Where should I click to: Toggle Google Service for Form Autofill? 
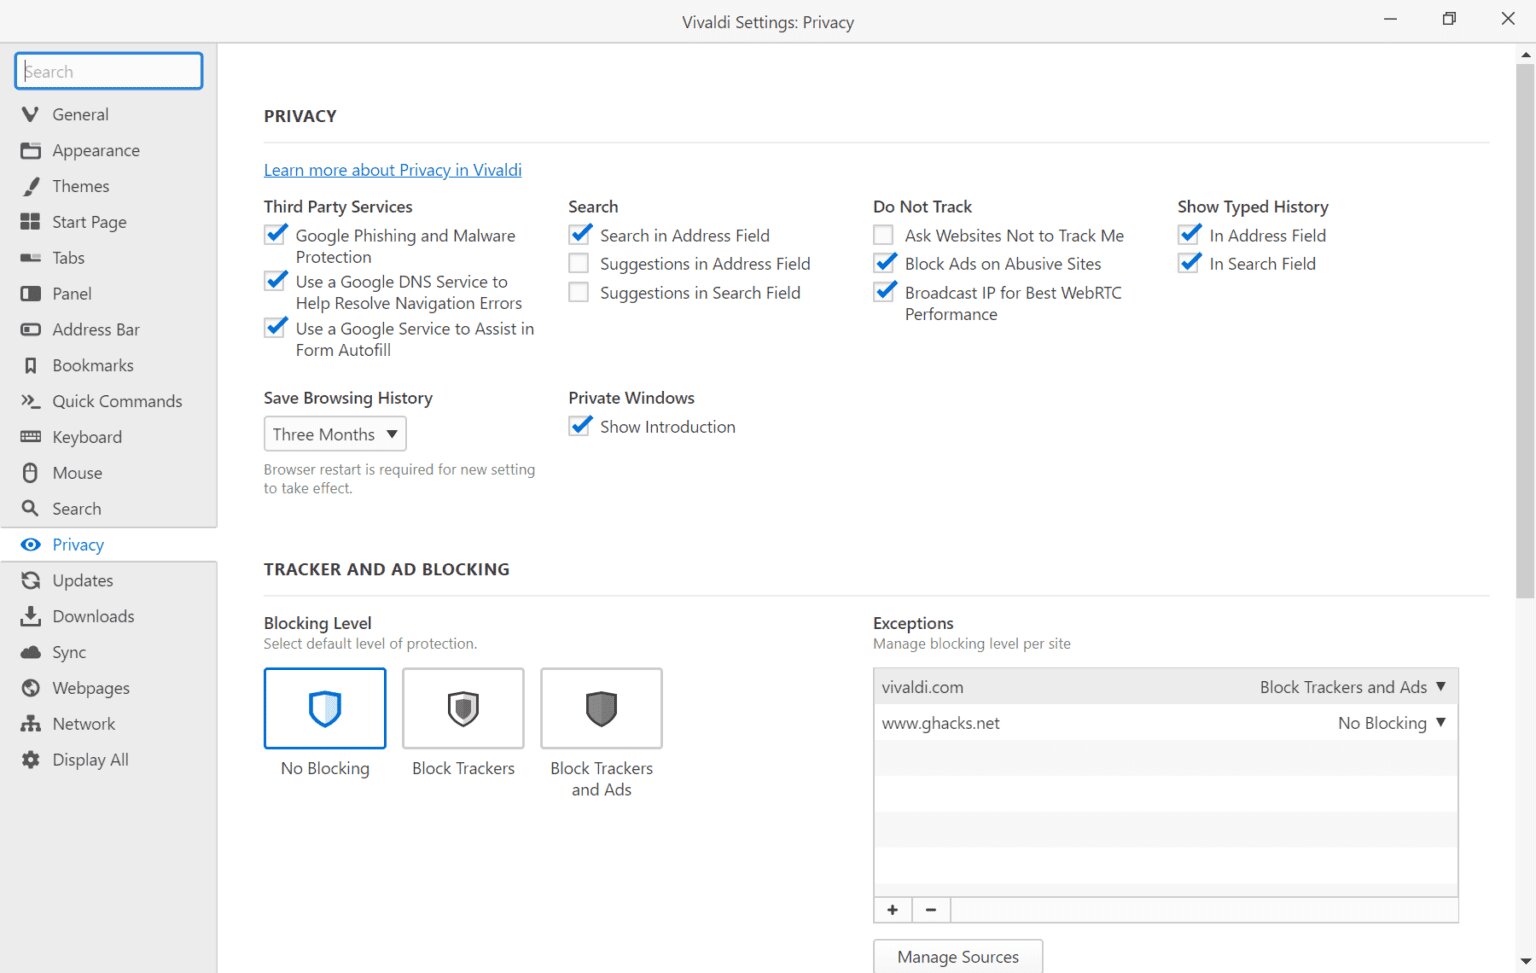click(x=276, y=328)
